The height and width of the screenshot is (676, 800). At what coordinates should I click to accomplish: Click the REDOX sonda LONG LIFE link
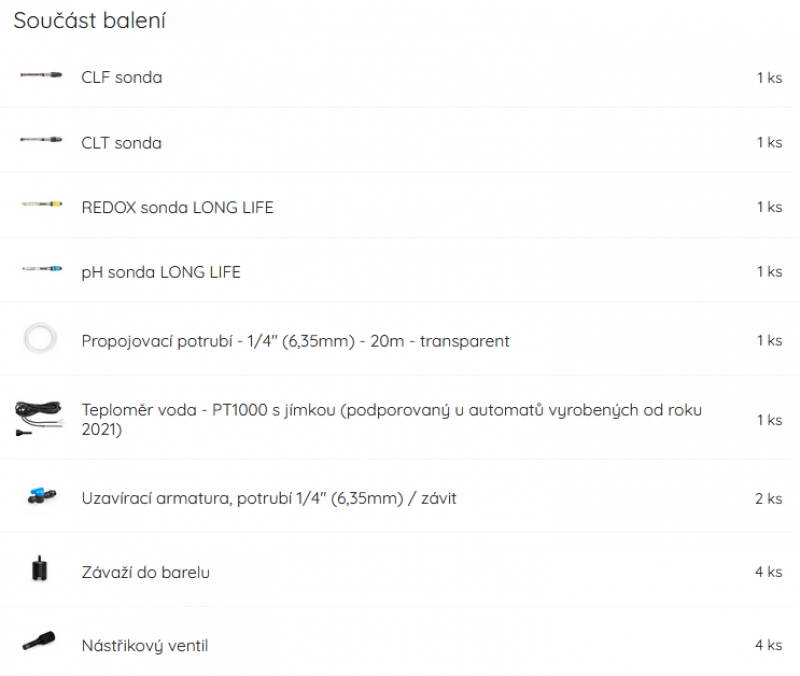pos(178,208)
